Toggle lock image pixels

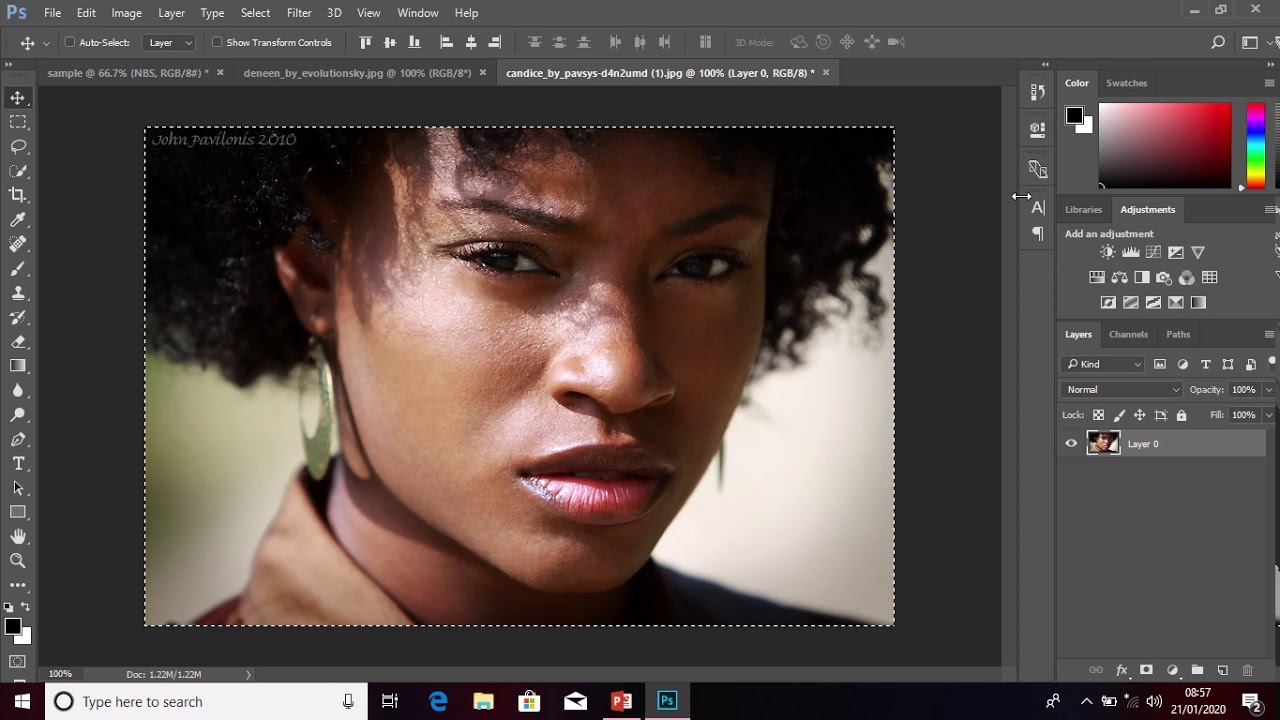coord(1119,415)
